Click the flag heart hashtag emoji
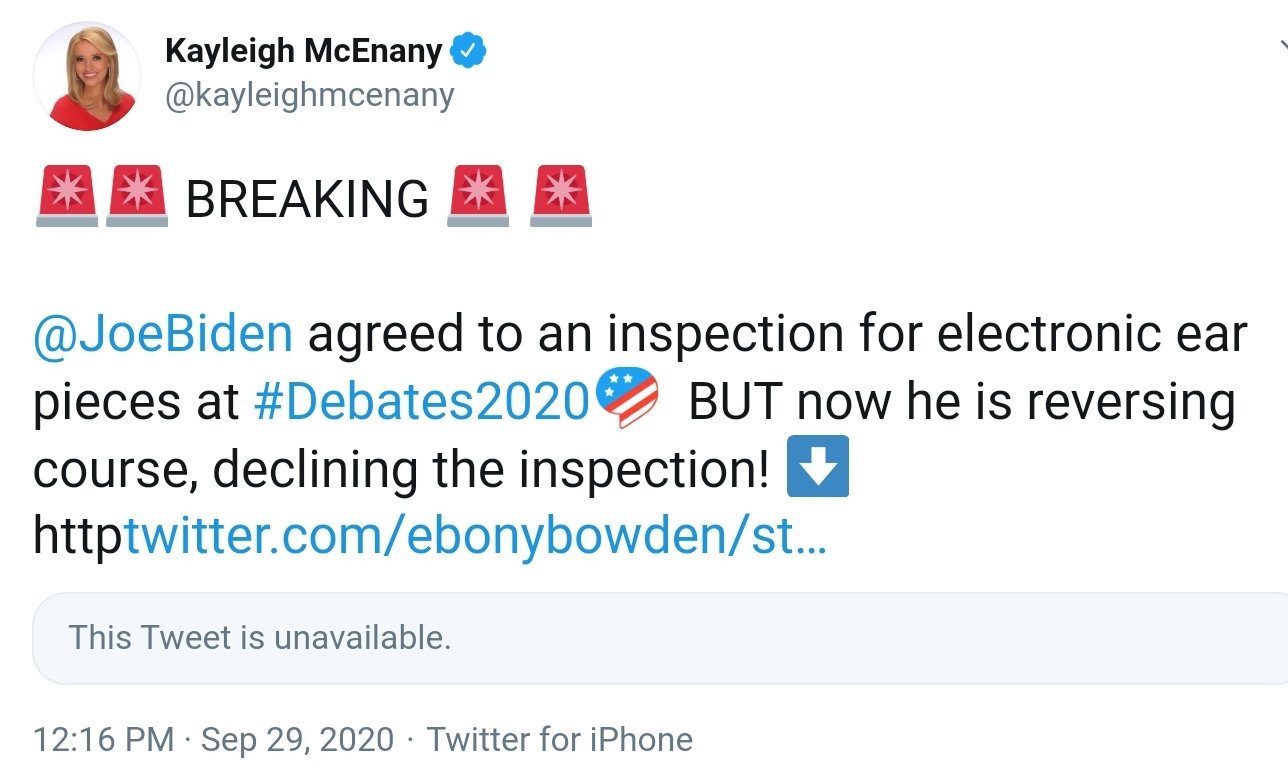The image size is (1288, 782). [627, 399]
